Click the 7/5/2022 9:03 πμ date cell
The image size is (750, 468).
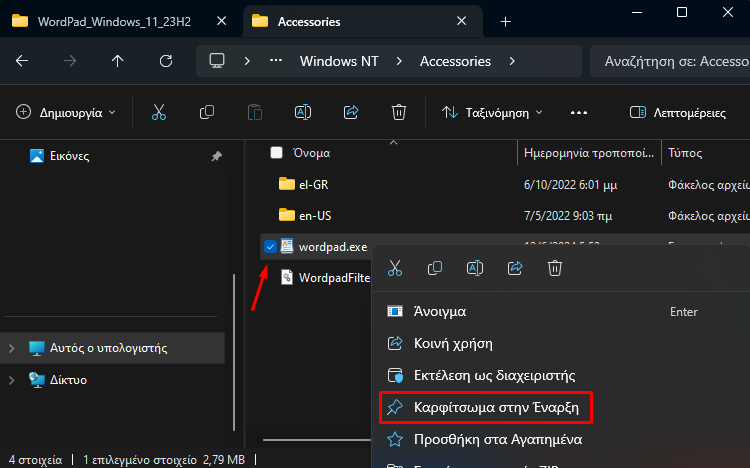click(568, 216)
